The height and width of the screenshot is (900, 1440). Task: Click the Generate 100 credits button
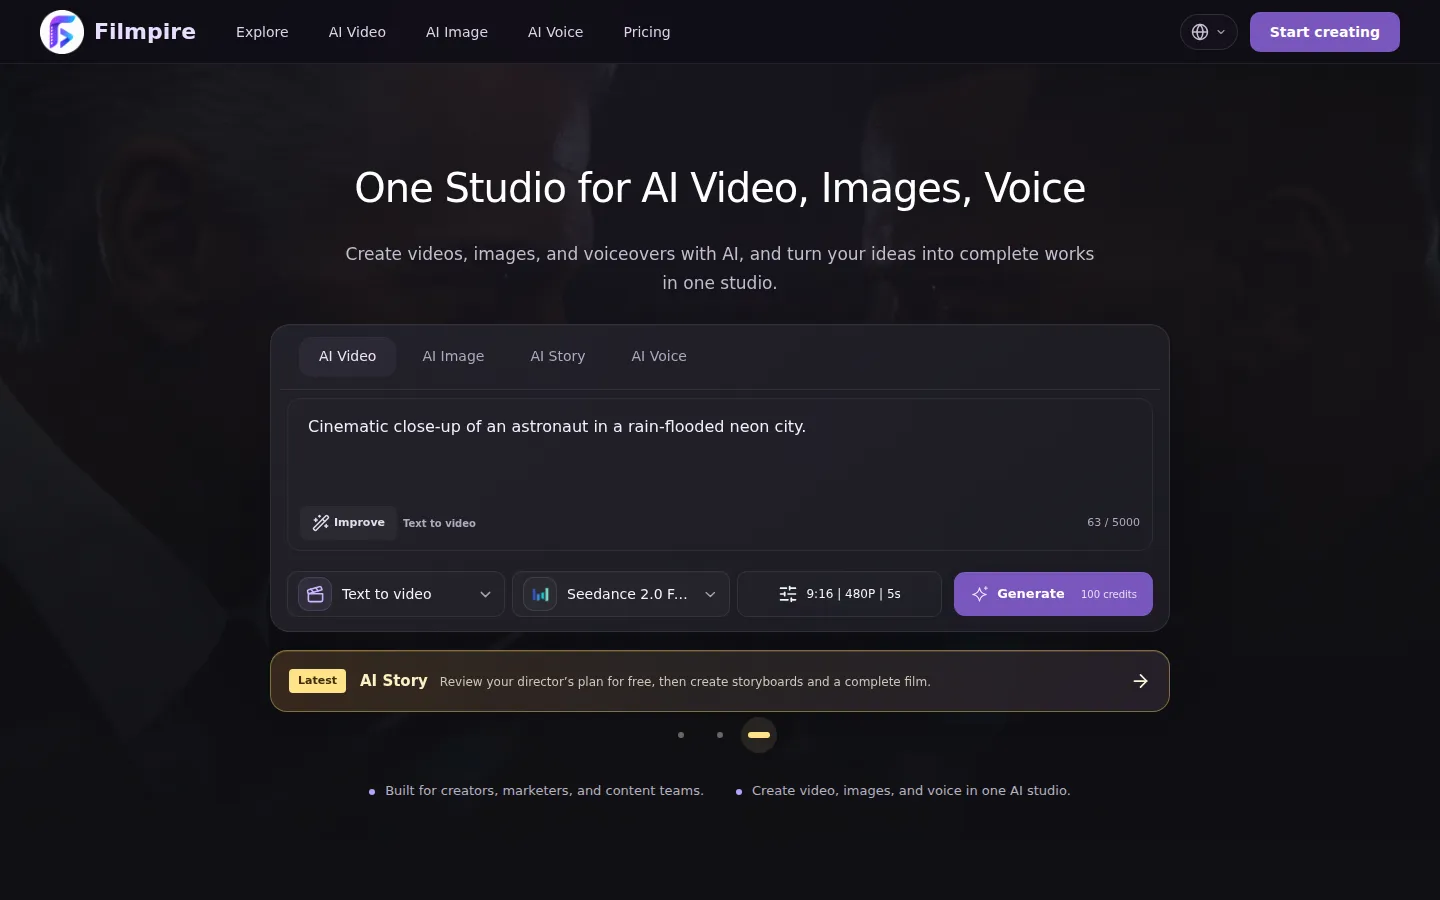click(1053, 594)
